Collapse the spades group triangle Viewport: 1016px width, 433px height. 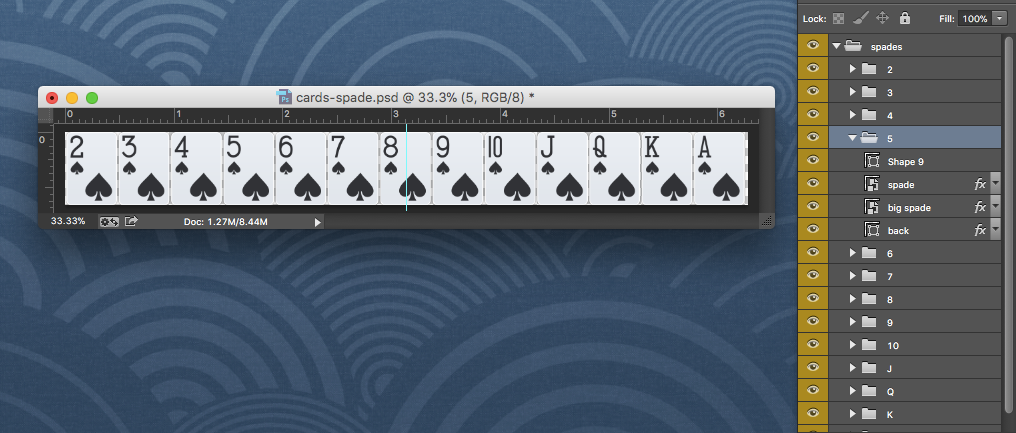point(837,46)
